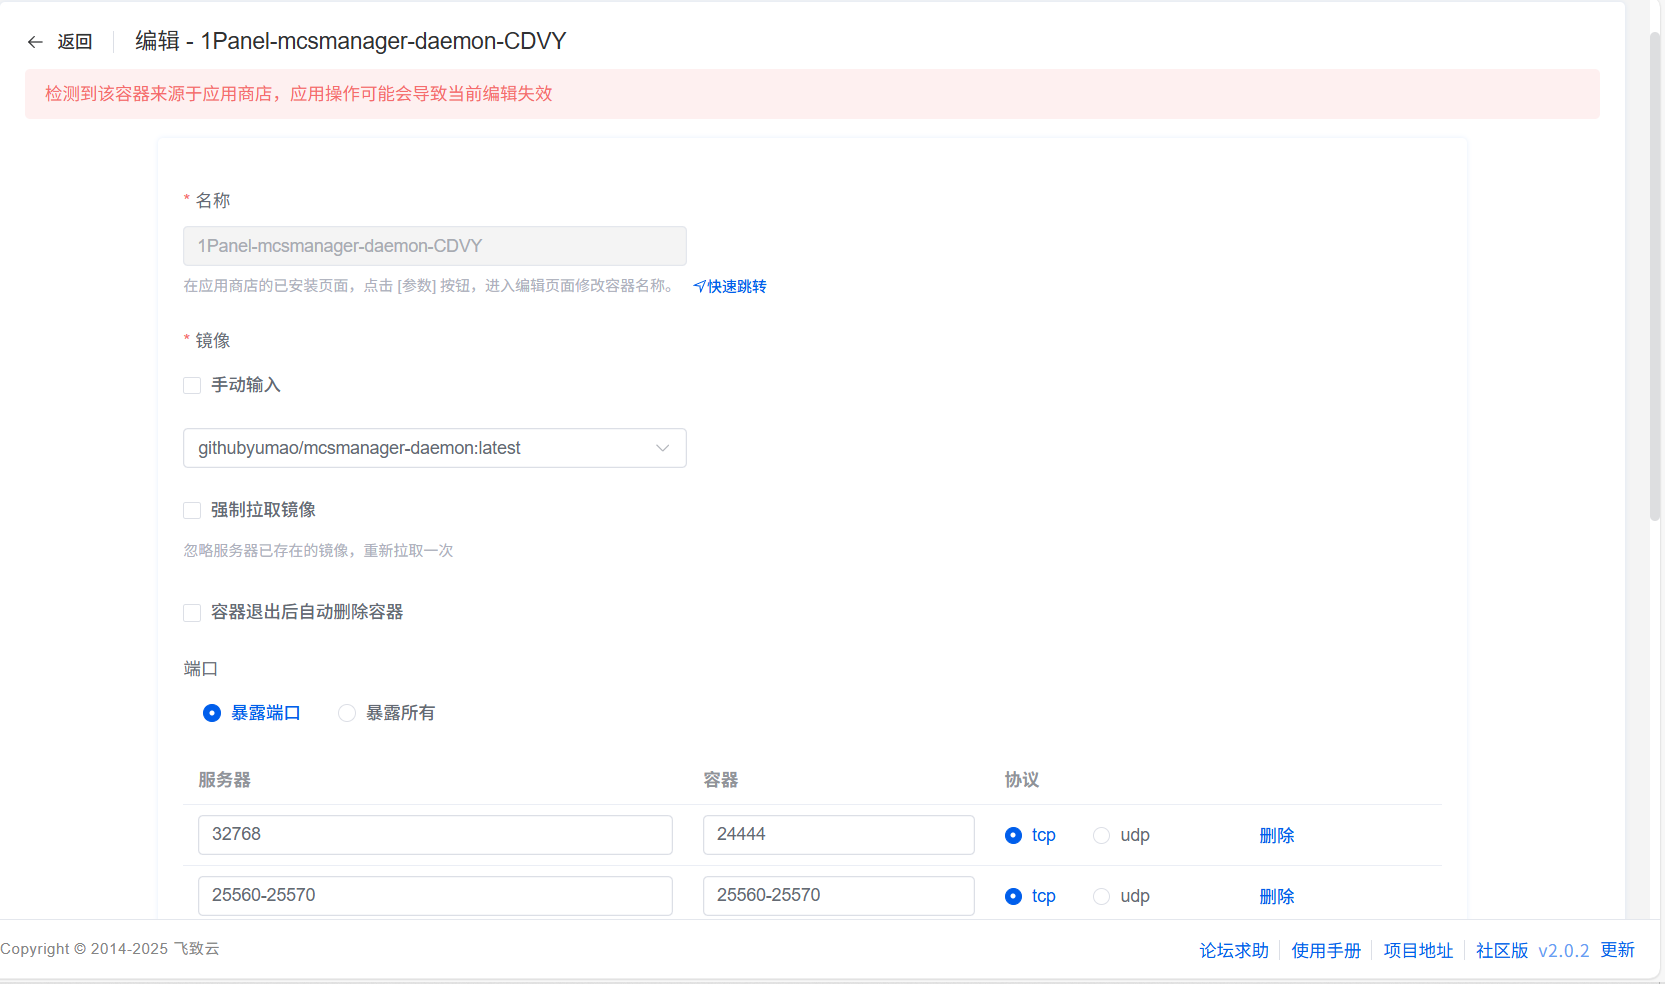The height and width of the screenshot is (984, 1665).
Task: Check the force pull image checkbox
Action: click(x=192, y=511)
